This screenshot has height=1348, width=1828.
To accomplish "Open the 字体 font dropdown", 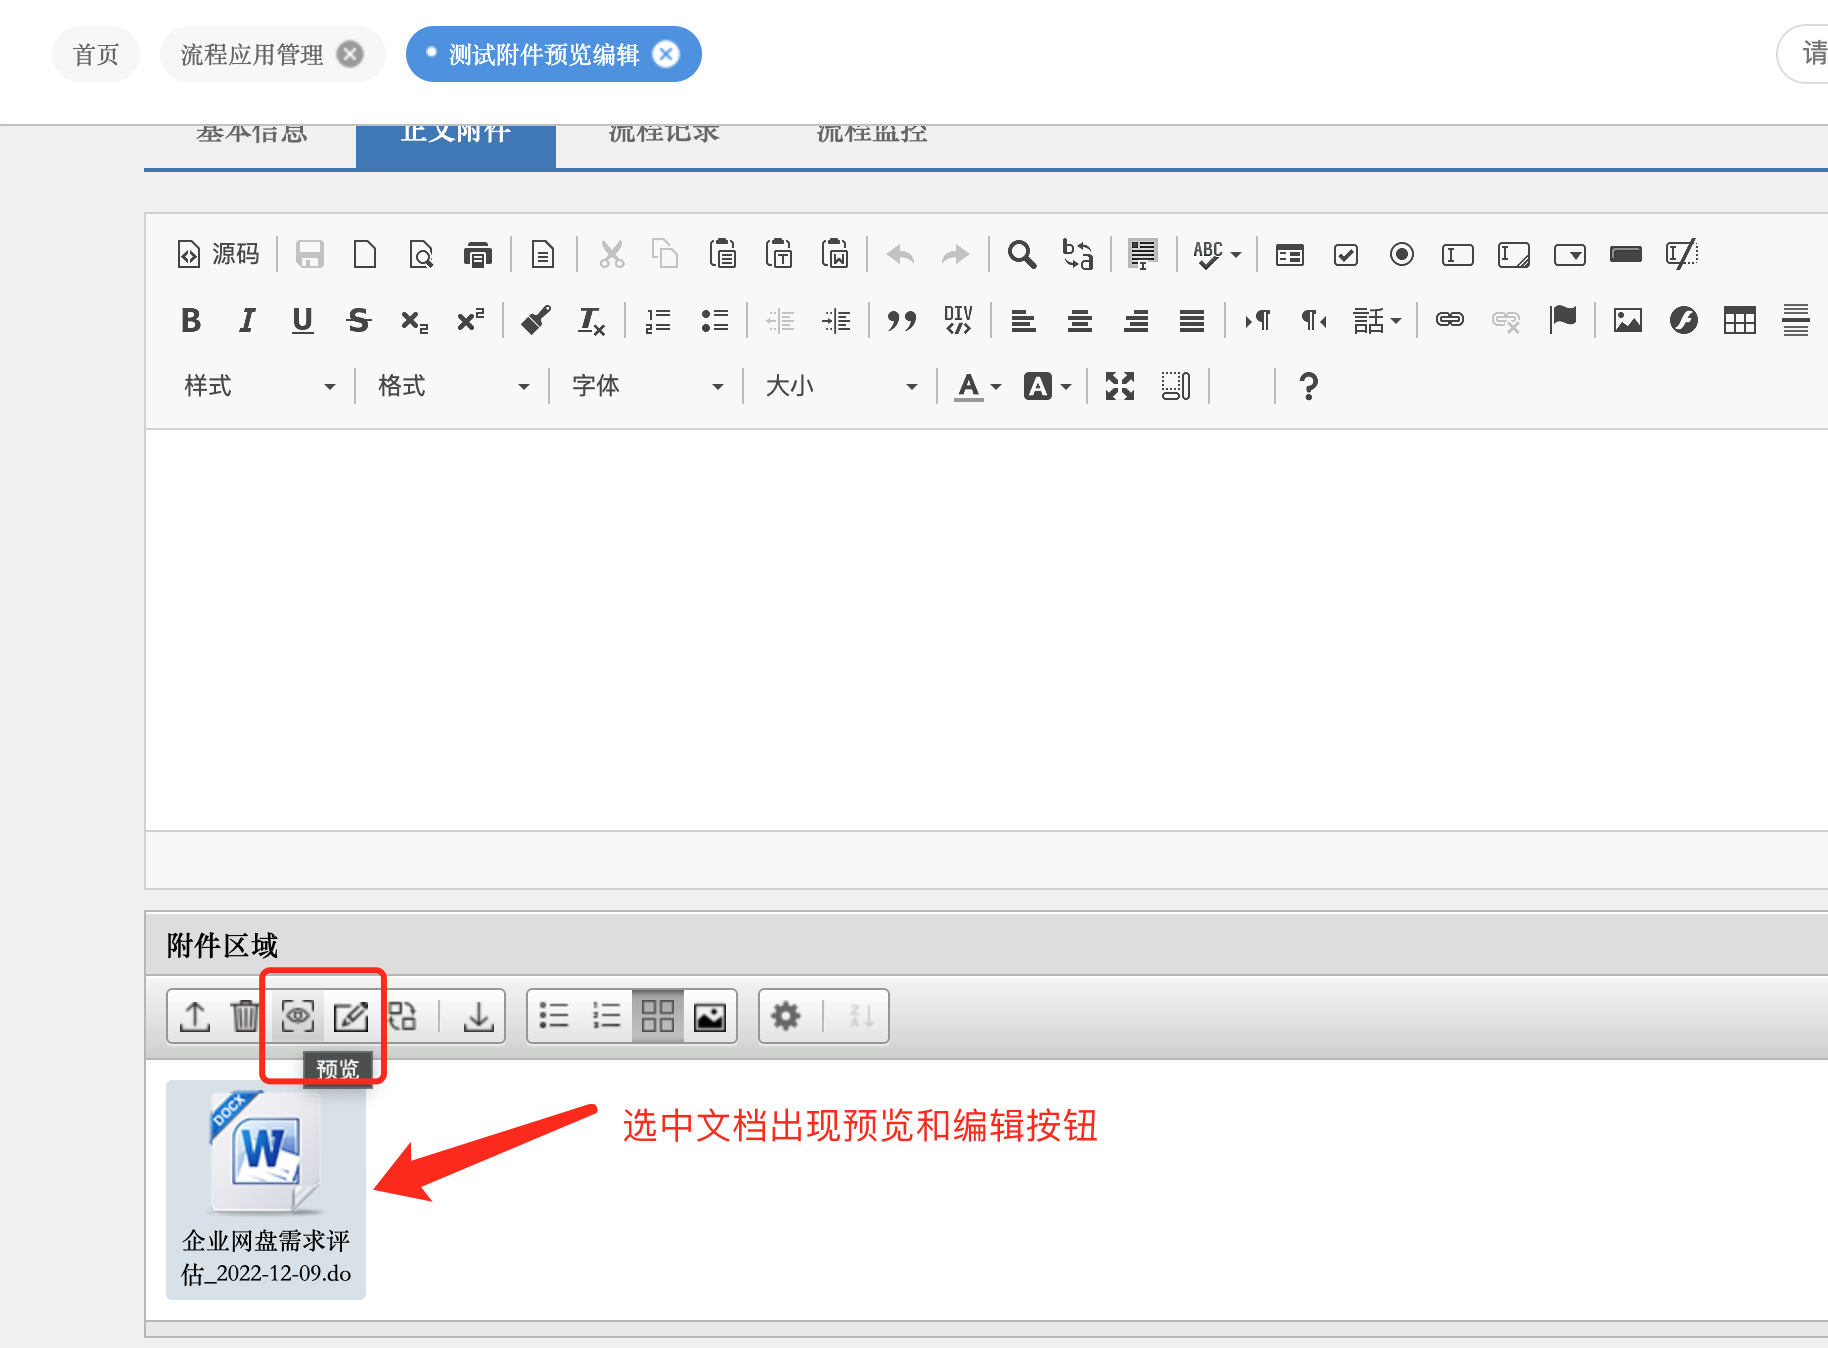I will click(647, 386).
